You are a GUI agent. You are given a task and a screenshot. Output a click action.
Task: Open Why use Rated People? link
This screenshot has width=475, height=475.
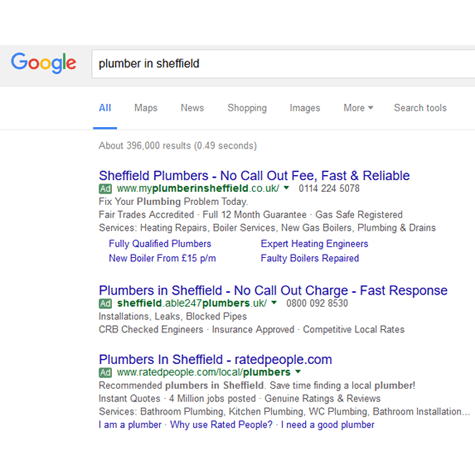click(x=221, y=425)
